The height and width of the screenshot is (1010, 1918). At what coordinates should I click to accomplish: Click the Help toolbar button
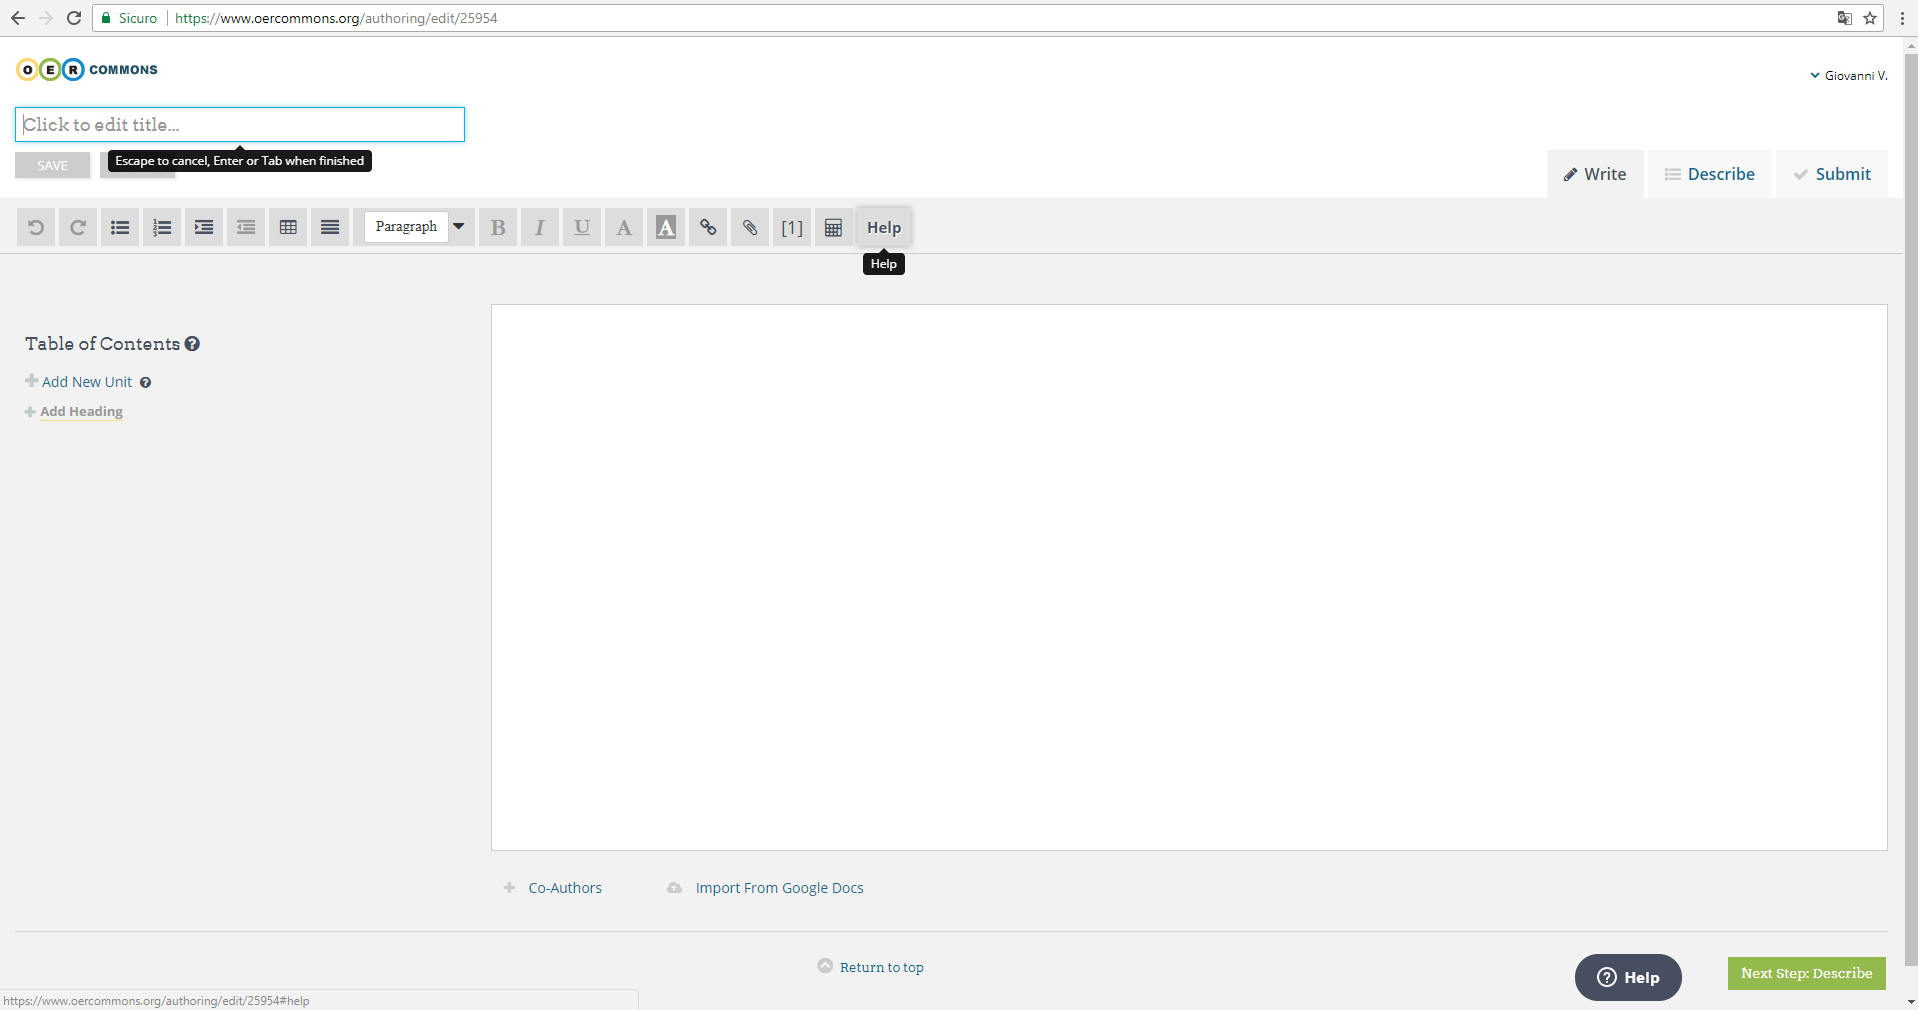884,228
